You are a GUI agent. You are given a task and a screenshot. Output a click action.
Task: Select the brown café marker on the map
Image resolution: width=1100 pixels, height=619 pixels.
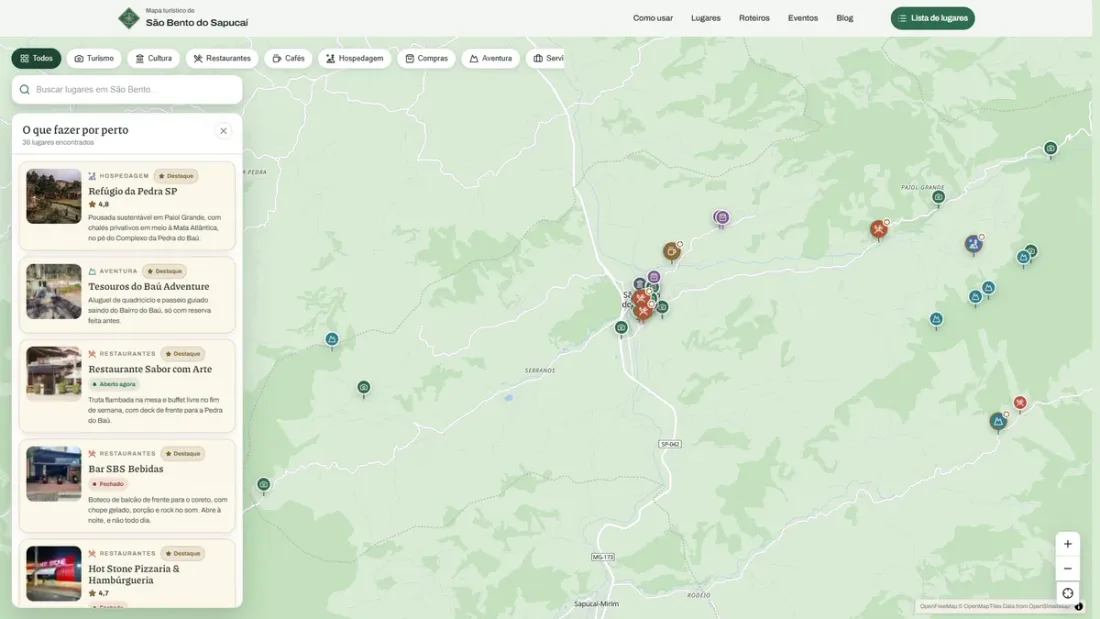[x=671, y=251]
